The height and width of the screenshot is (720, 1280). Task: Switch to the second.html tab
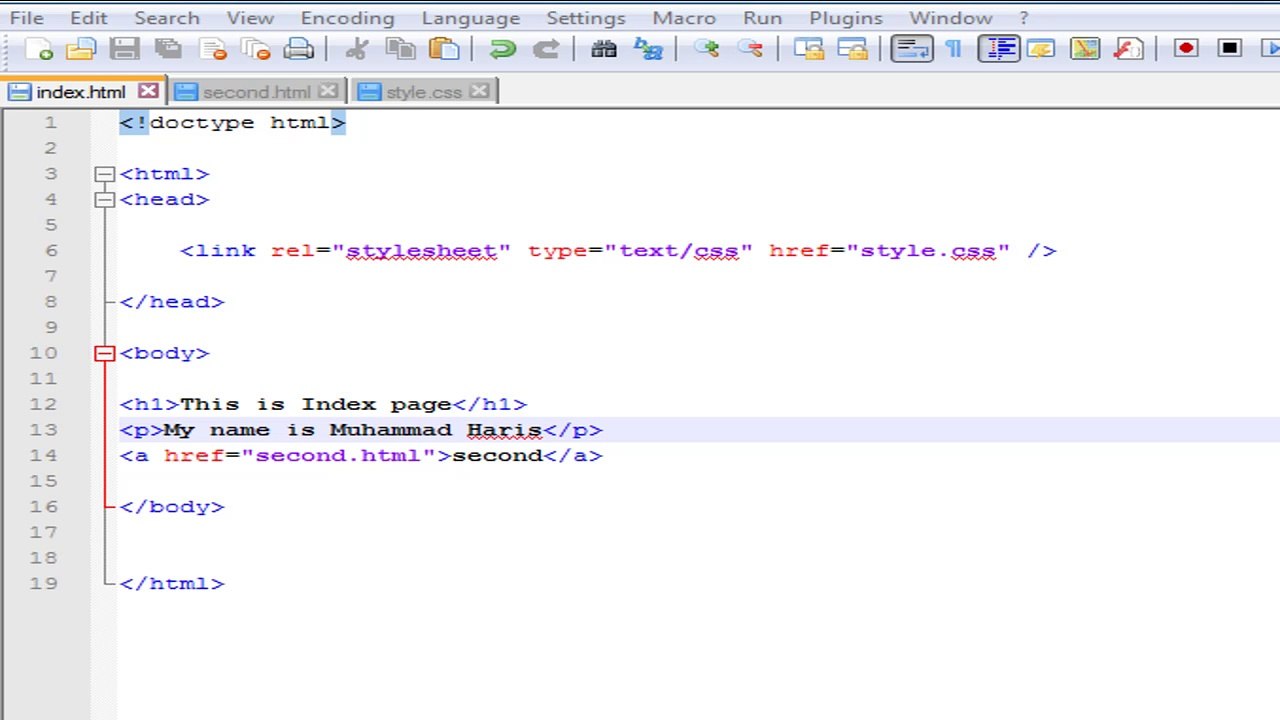tap(256, 92)
